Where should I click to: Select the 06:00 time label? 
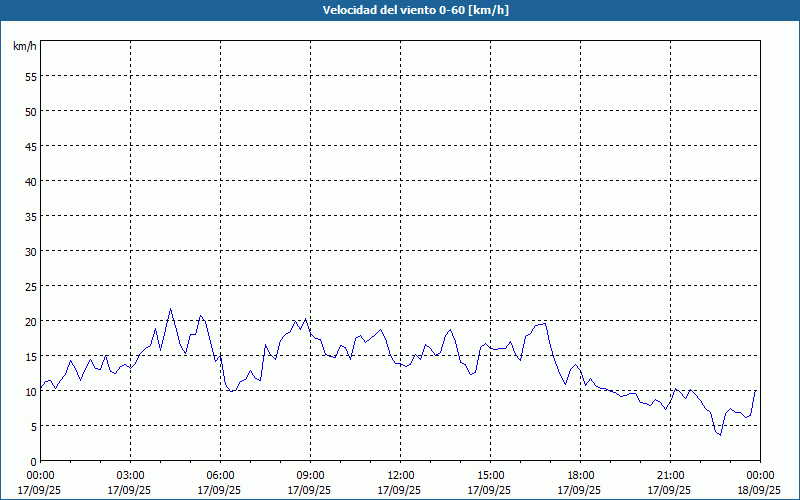(x=221, y=475)
